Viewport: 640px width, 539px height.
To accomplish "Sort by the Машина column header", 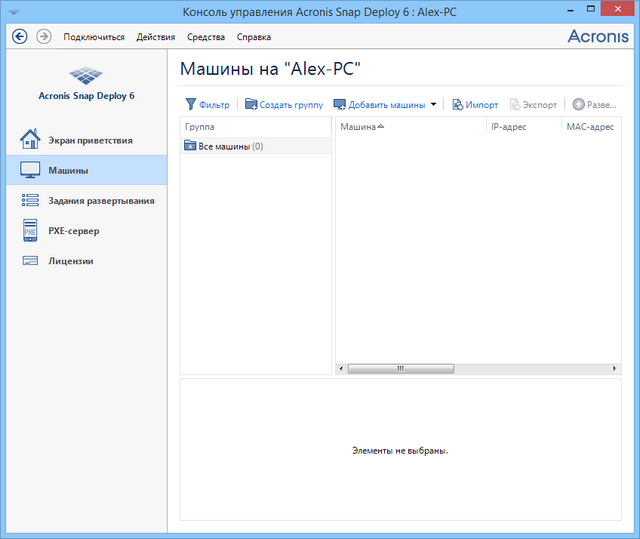I will click(x=361, y=127).
